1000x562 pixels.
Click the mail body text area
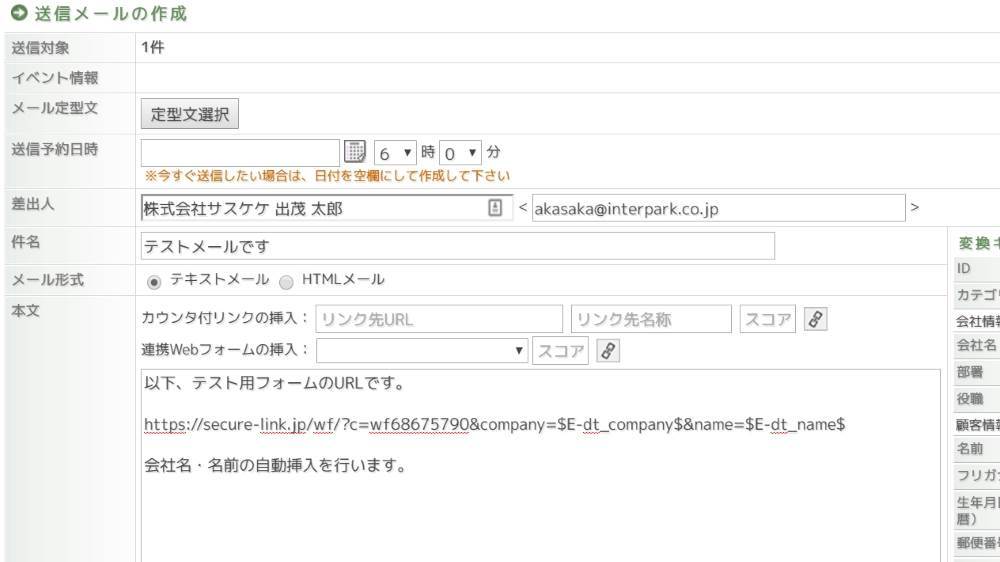pyautogui.click(x=540, y=466)
